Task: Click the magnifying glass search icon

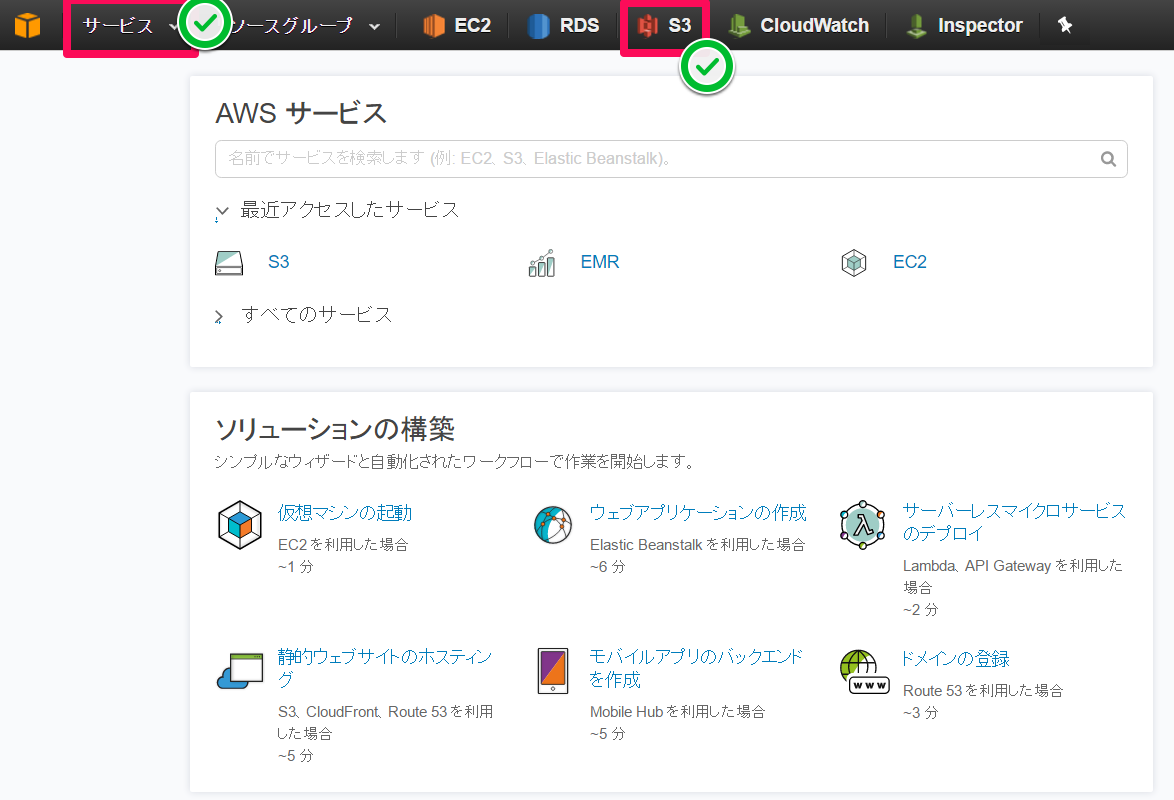Action: coord(1108,159)
